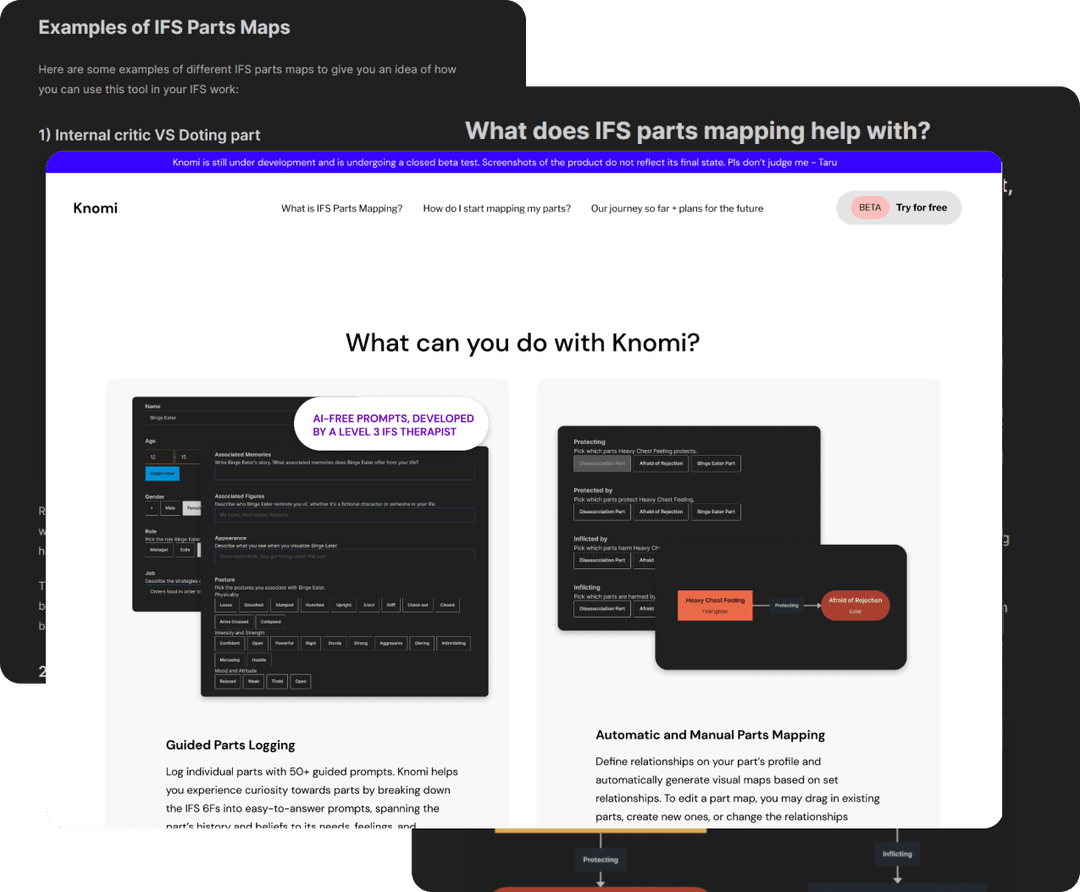Click the Associated Memories text field
The image size is (1080, 892).
pos(344,473)
